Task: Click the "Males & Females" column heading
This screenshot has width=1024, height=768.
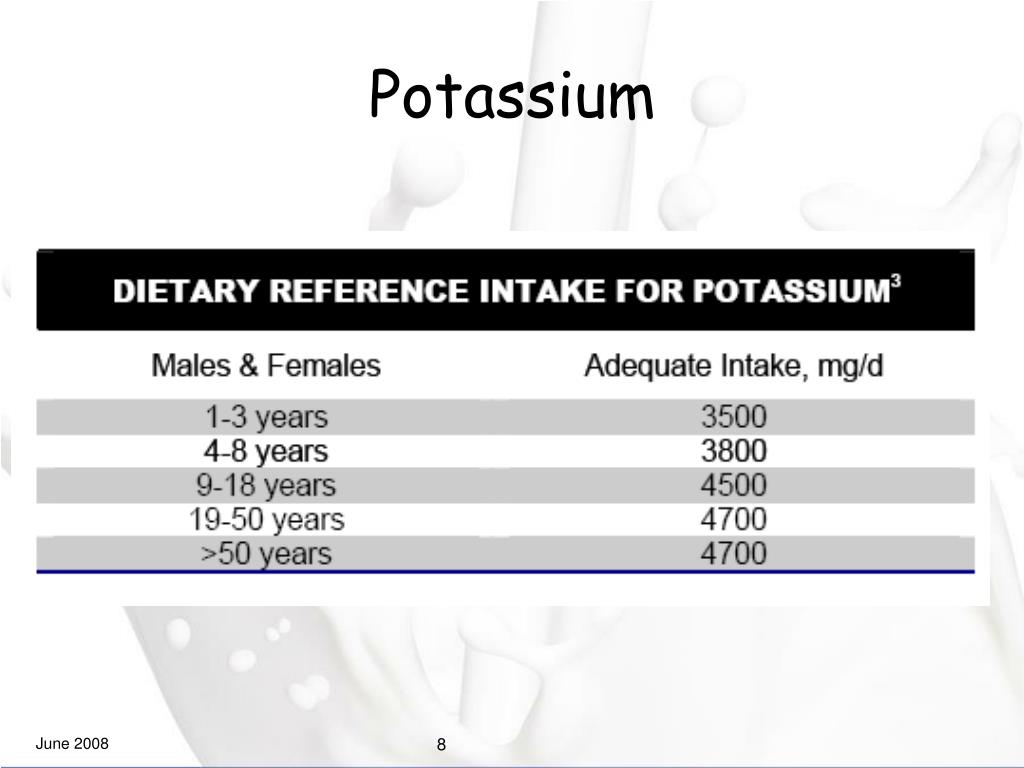Action: click(x=266, y=365)
